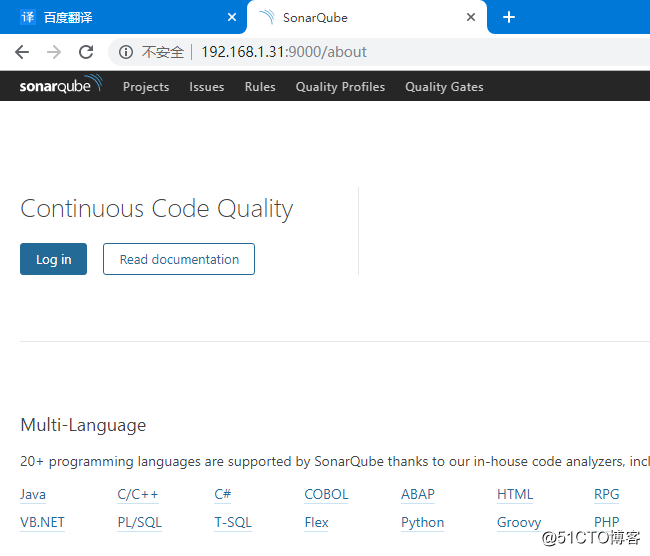This screenshot has height=556, width=650.
Task: Open Quality Profiles
Action: (x=340, y=87)
